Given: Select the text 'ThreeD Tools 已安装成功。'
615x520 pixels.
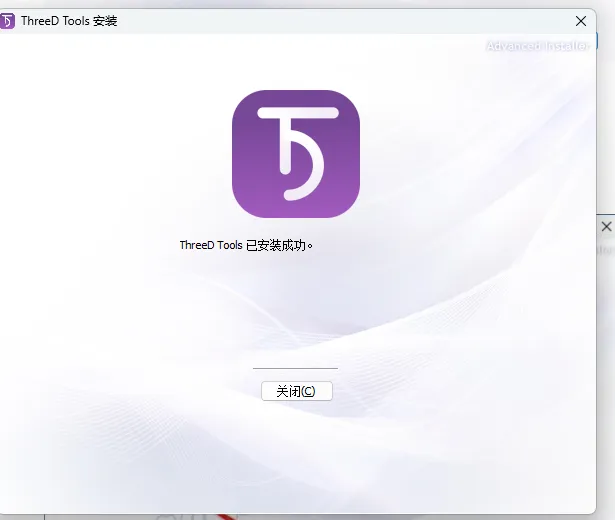Looking at the screenshot, I should 246,245.
